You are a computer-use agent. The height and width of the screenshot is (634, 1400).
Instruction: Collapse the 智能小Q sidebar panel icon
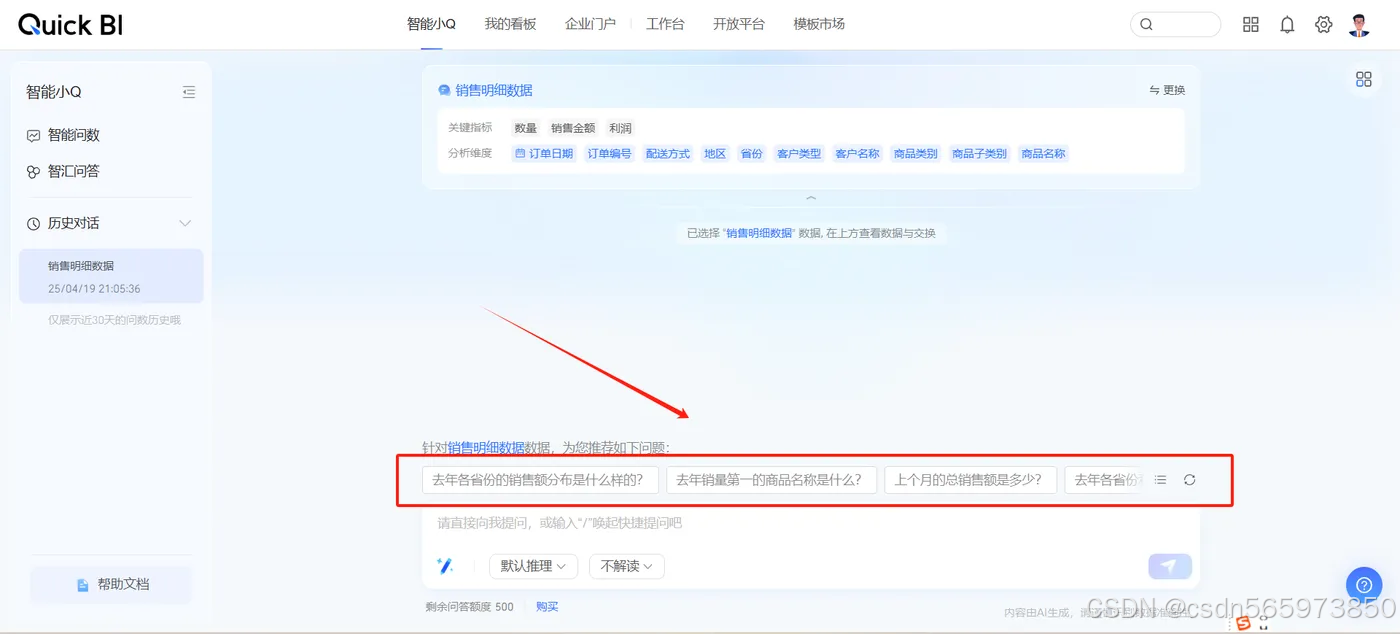[x=189, y=92]
